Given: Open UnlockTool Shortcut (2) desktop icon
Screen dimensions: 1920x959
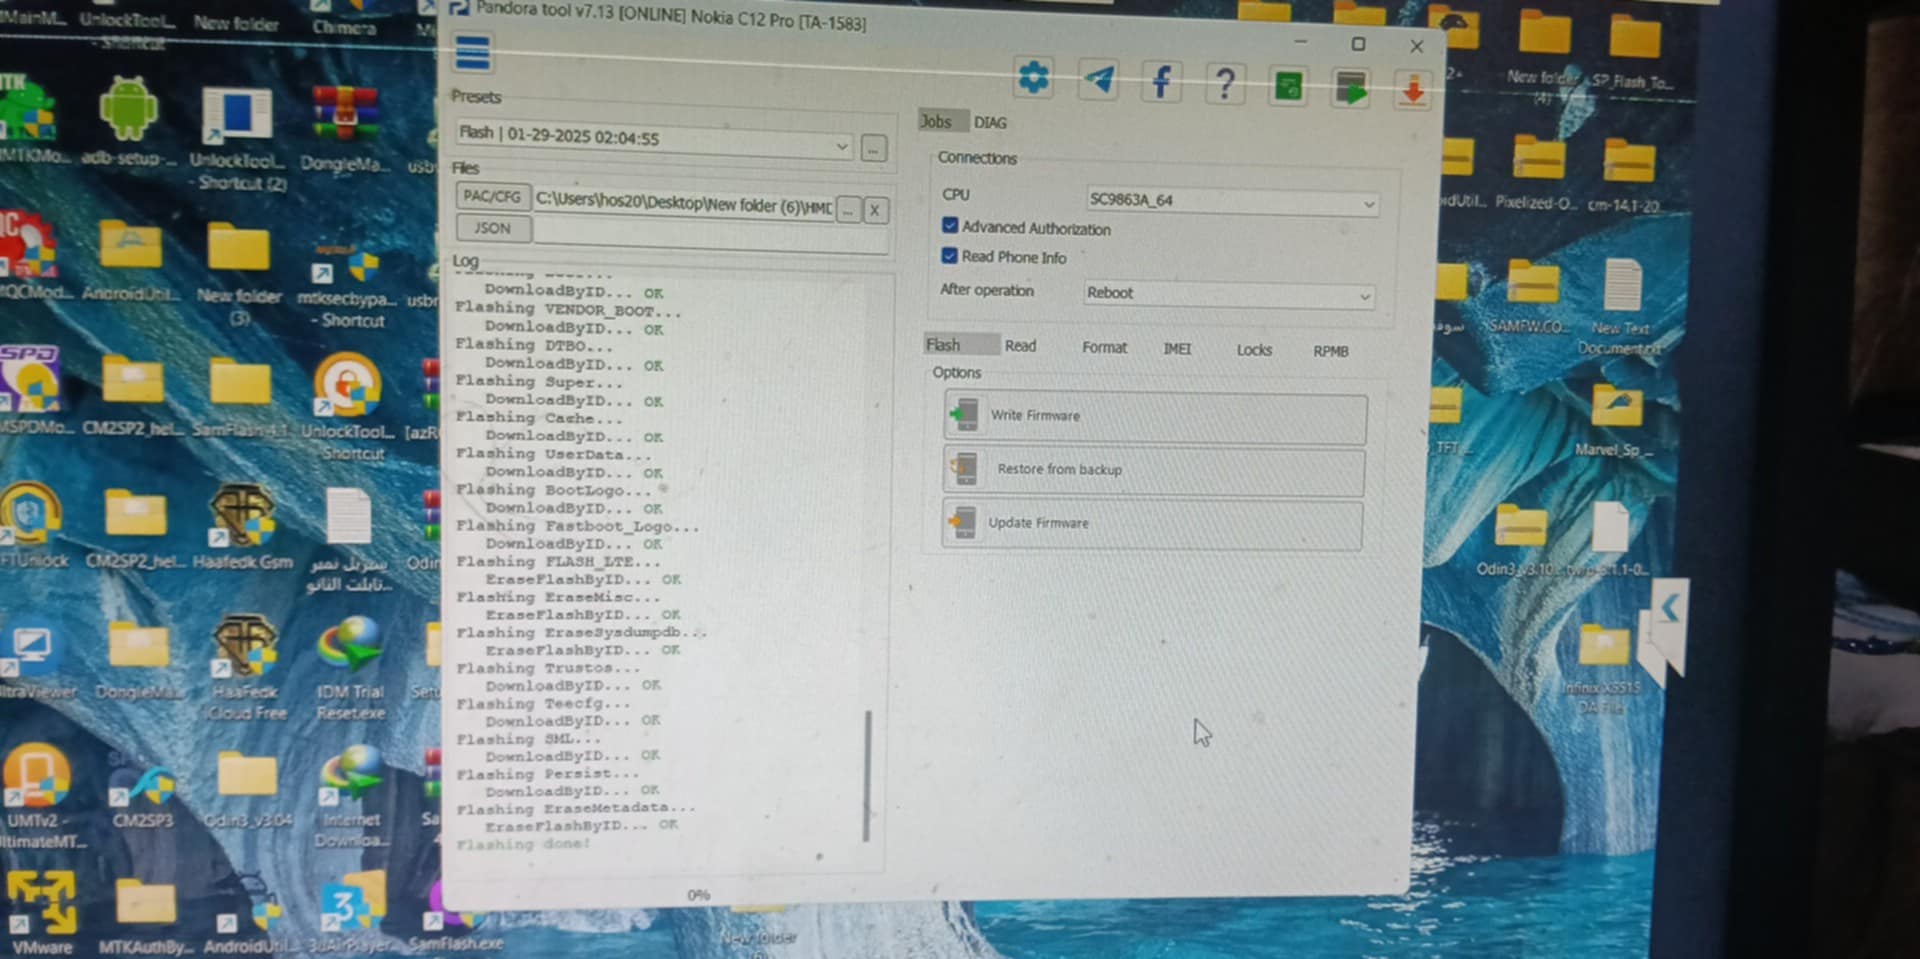Looking at the screenshot, I should pyautogui.click(x=238, y=138).
